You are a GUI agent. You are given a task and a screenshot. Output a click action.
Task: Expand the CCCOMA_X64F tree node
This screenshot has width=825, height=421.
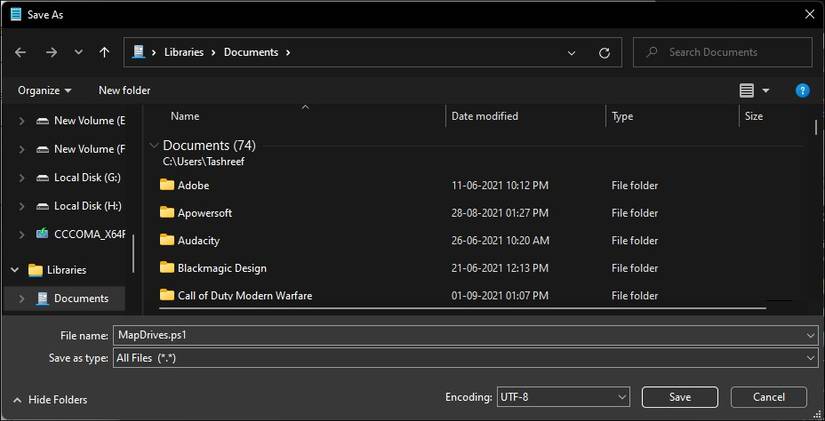click(22, 234)
